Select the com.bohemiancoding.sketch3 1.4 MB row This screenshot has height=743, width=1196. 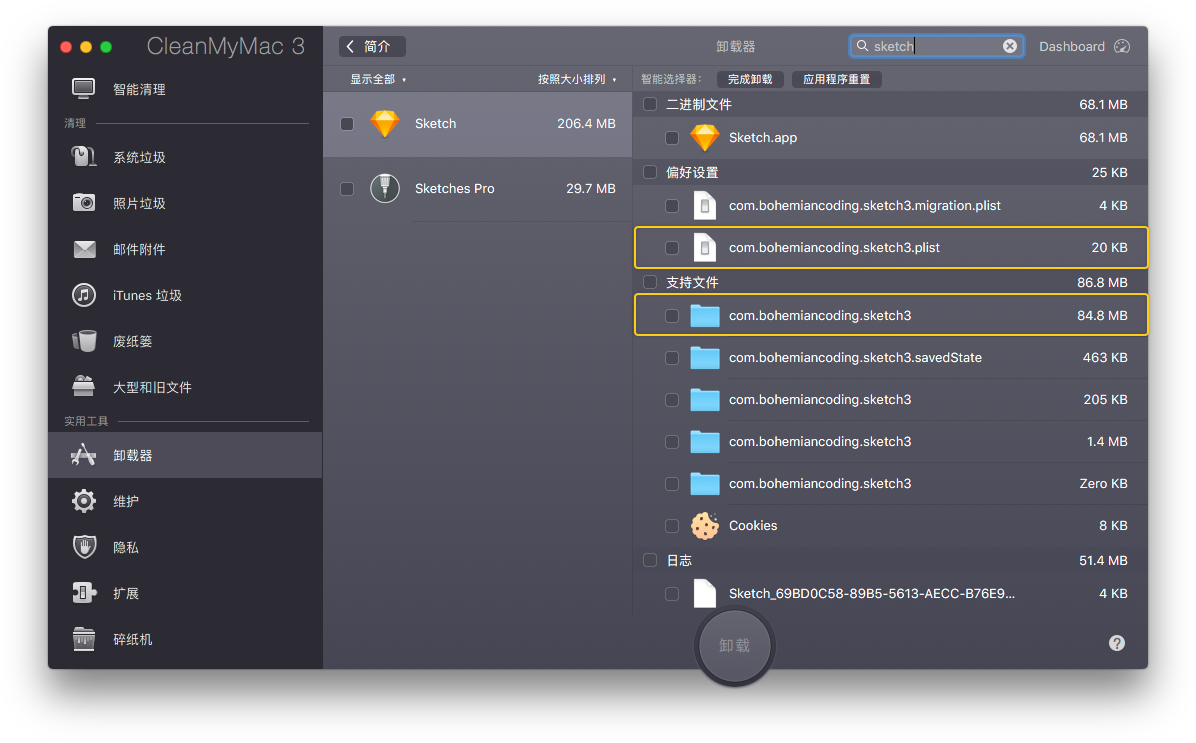point(890,441)
